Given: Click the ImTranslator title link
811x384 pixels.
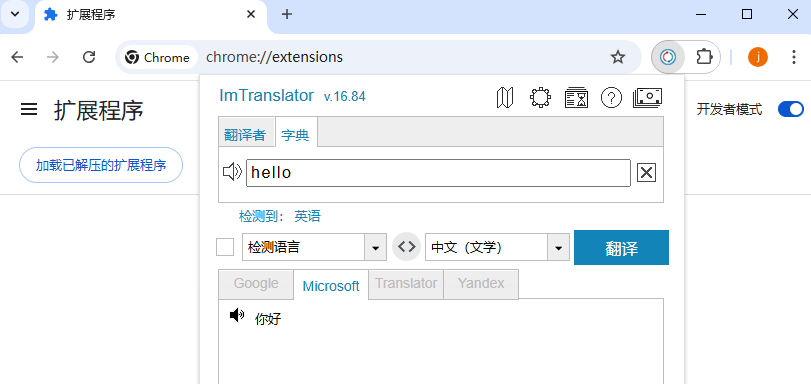Looking at the screenshot, I should (x=266, y=96).
